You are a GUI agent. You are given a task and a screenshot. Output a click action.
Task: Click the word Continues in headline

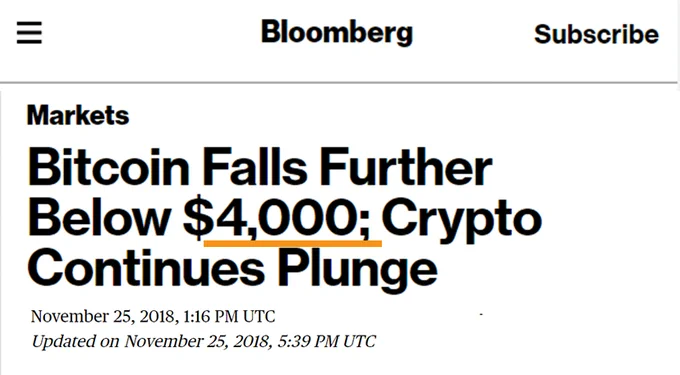click(x=146, y=268)
